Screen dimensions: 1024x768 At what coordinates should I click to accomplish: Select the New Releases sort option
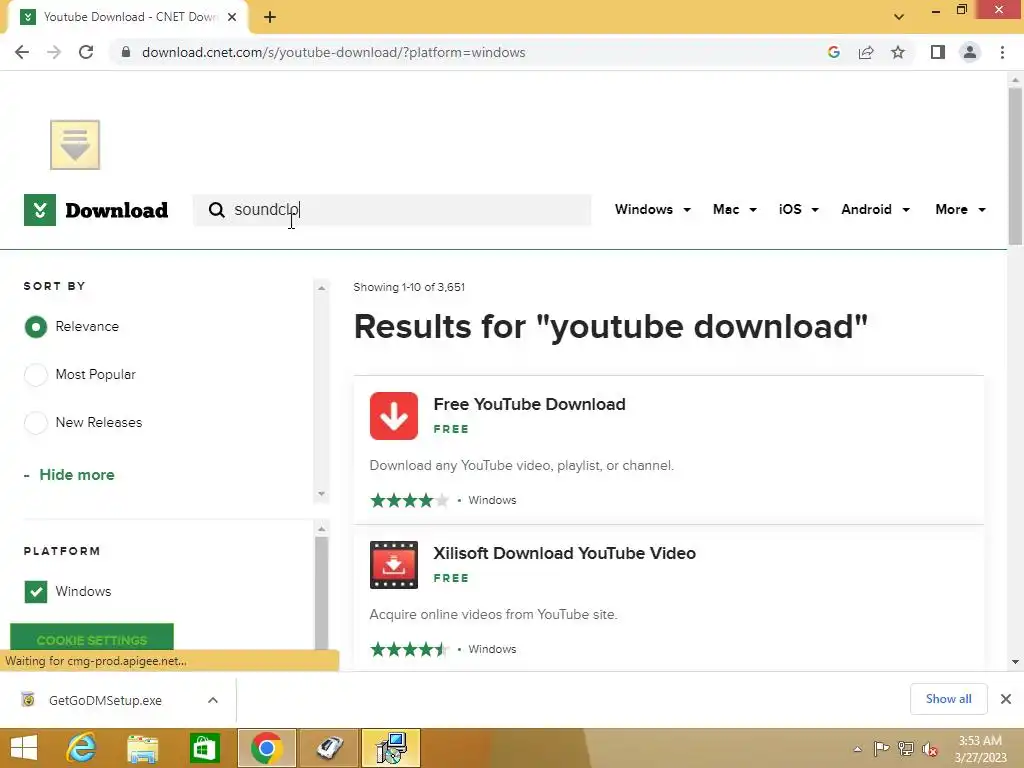[x=36, y=423]
